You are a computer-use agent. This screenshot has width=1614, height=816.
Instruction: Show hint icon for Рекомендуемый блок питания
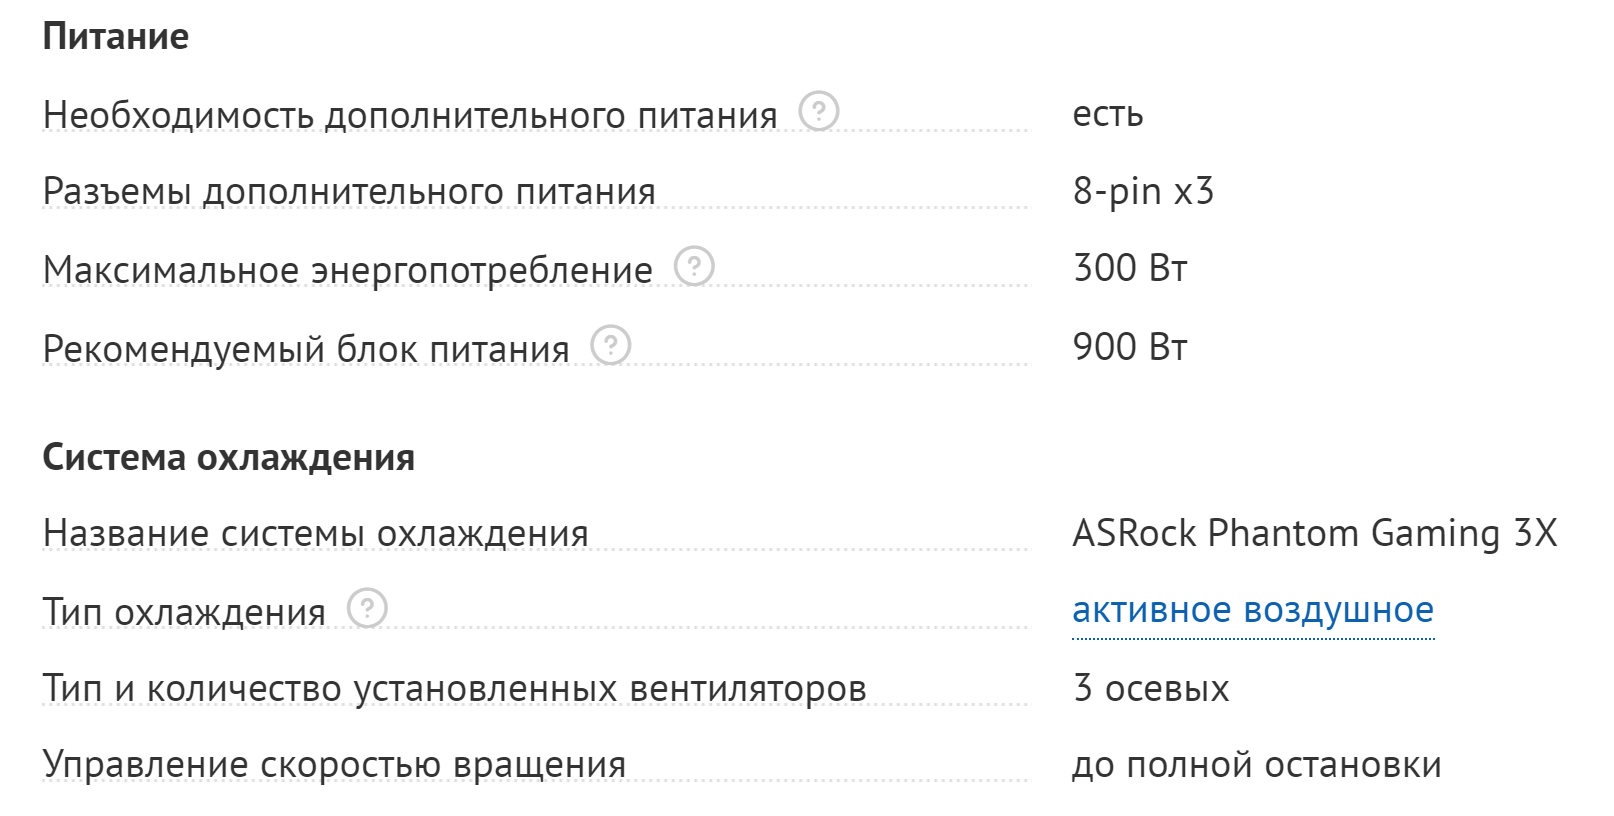tap(610, 345)
